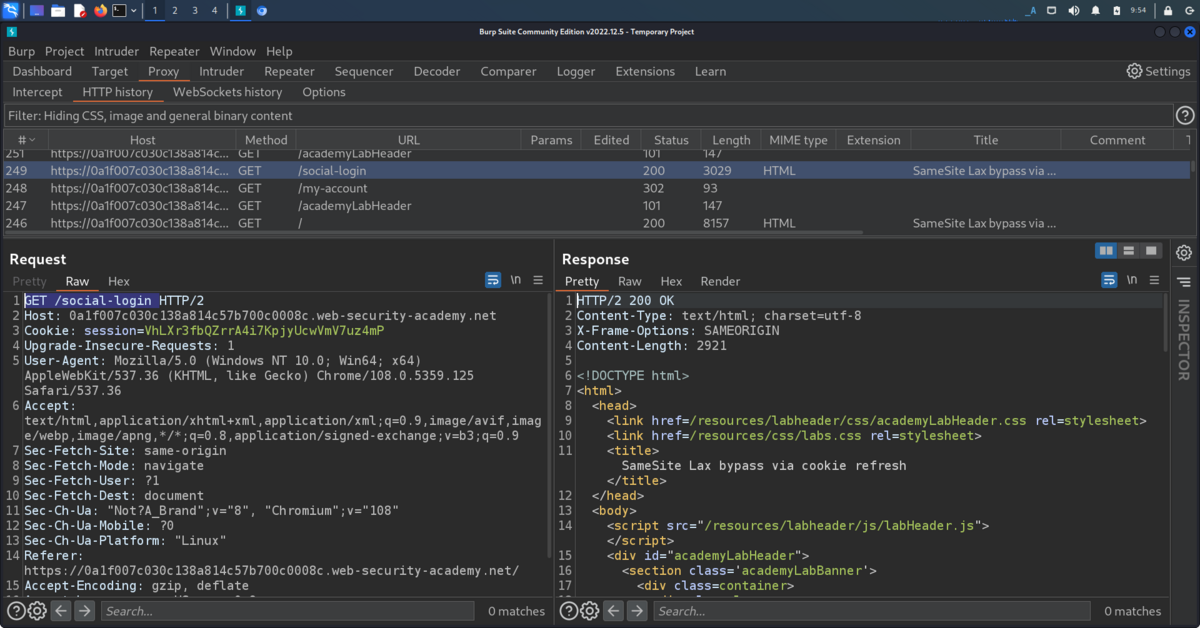
Task: Open the Project menu
Action: click(65, 51)
